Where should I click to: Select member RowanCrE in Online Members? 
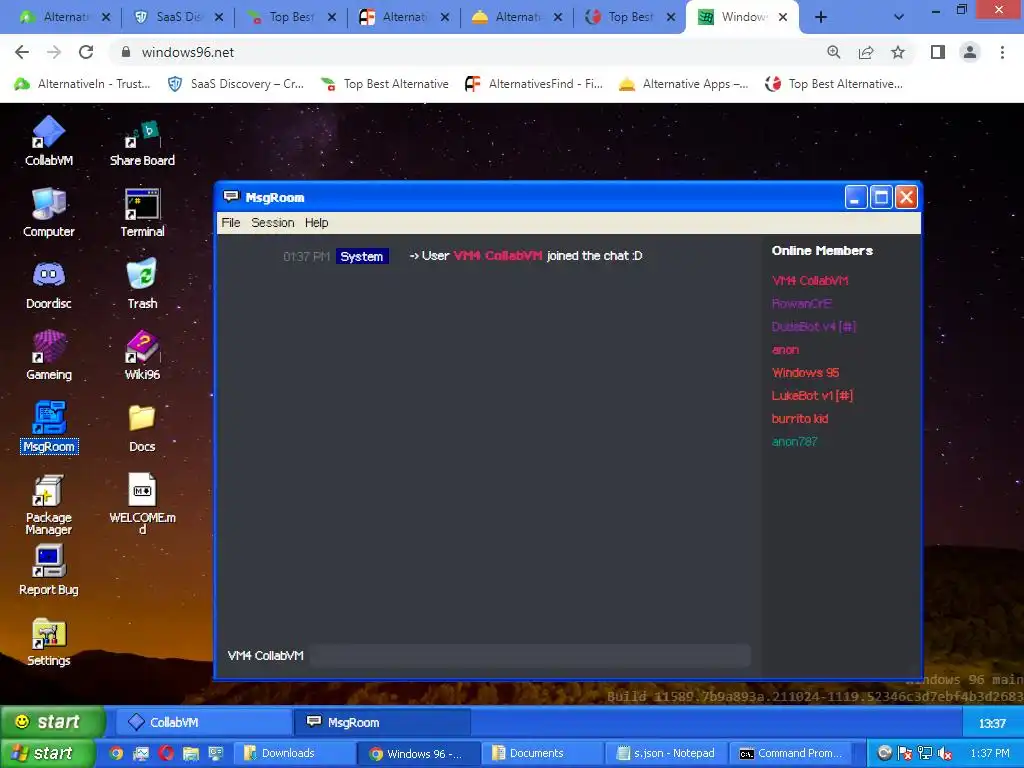tap(801, 304)
